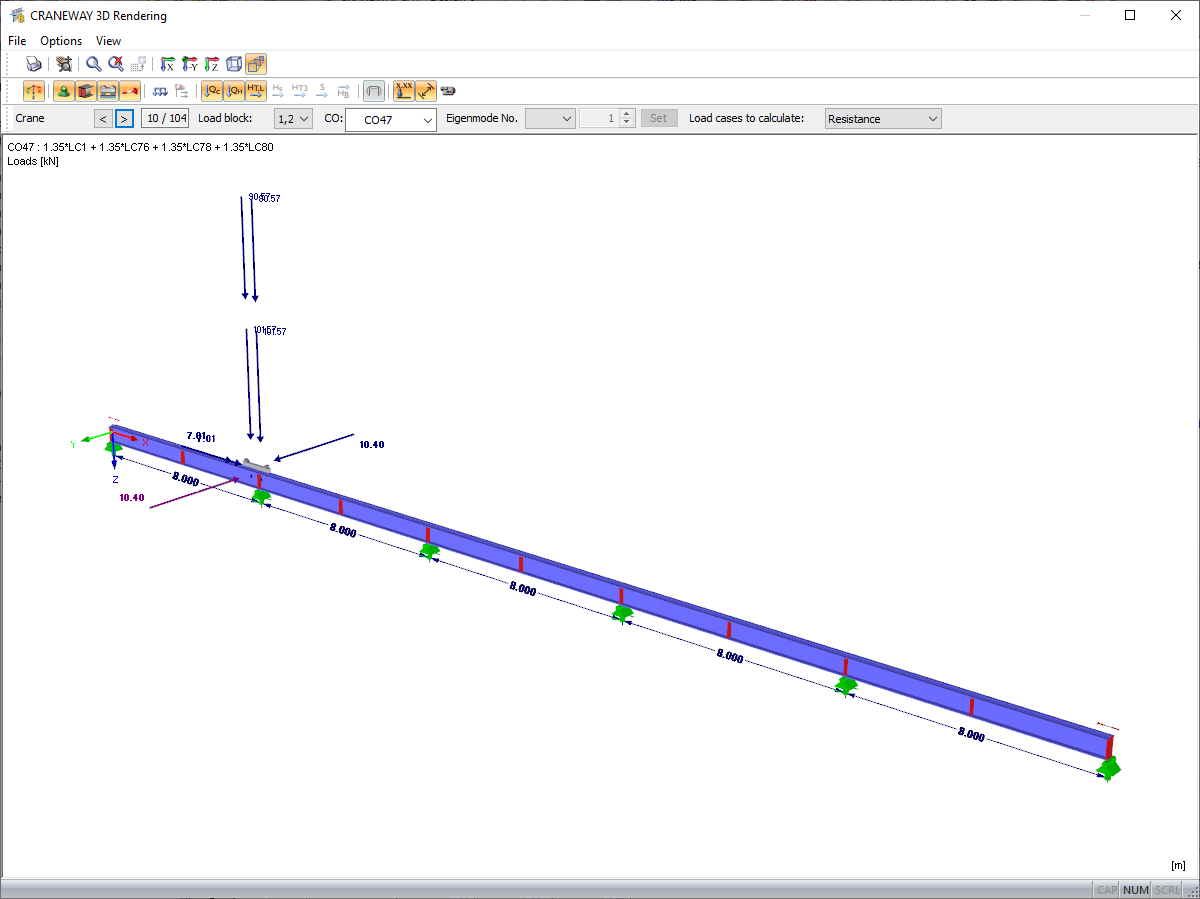Toggle Qc vertical wheel loads

pyautogui.click(x=212, y=91)
